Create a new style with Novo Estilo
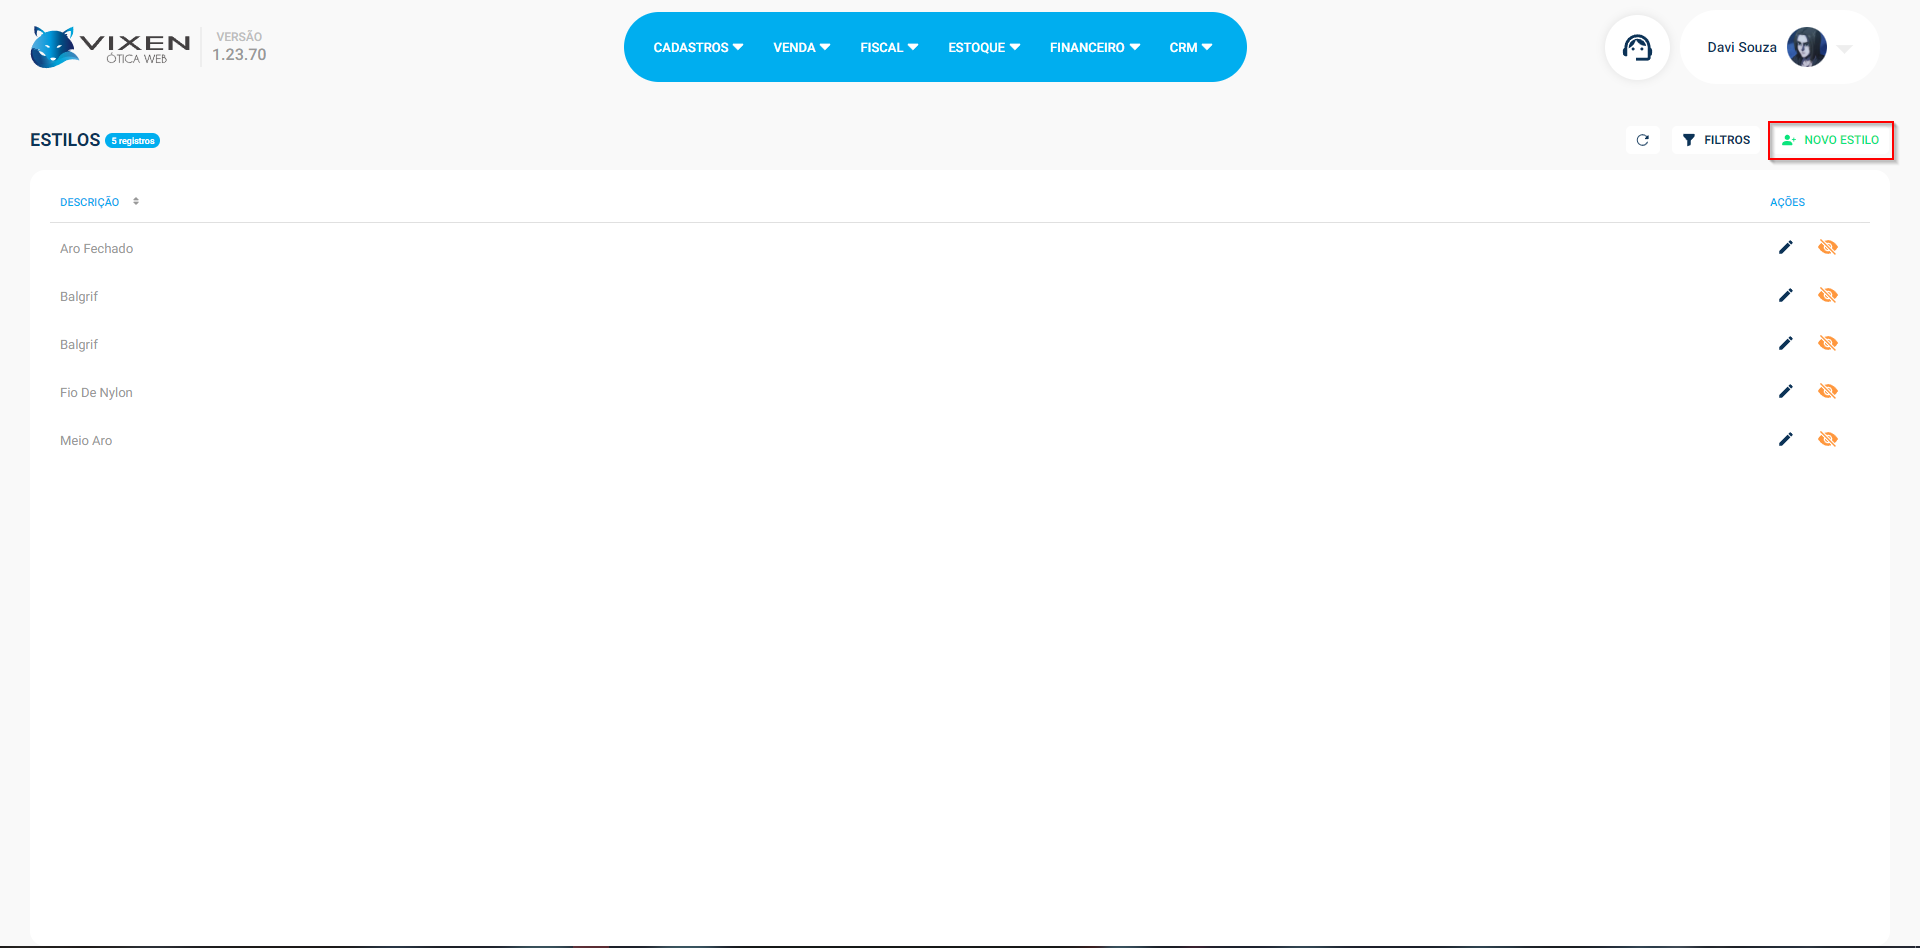The width and height of the screenshot is (1920, 948). click(x=1831, y=140)
